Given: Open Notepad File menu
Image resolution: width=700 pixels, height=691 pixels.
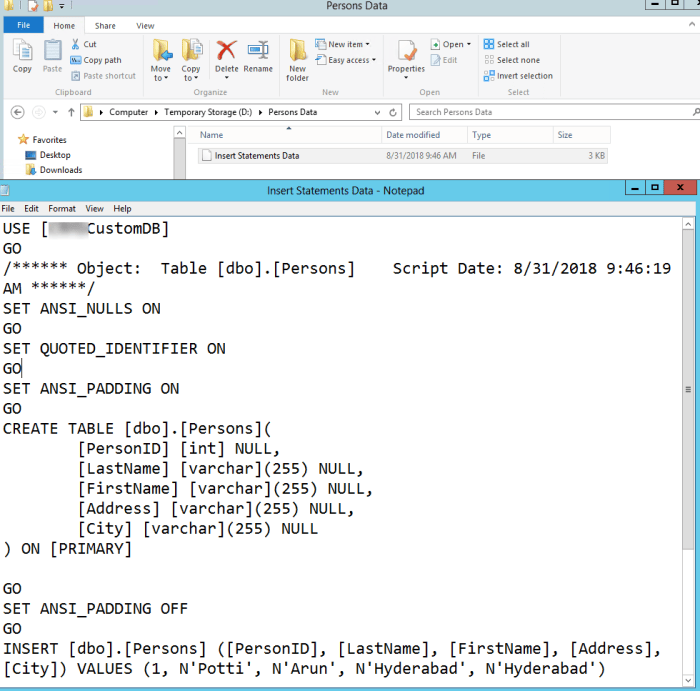Looking at the screenshot, I should click(8, 208).
